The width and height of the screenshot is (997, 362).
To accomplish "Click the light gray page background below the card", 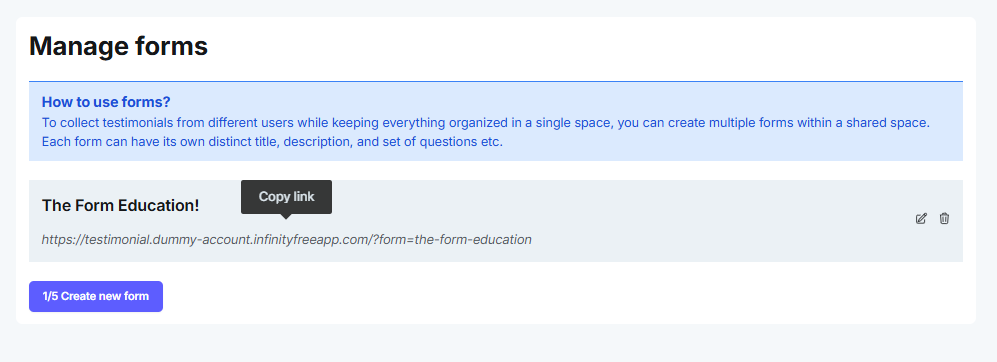I will (x=496, y=344).
